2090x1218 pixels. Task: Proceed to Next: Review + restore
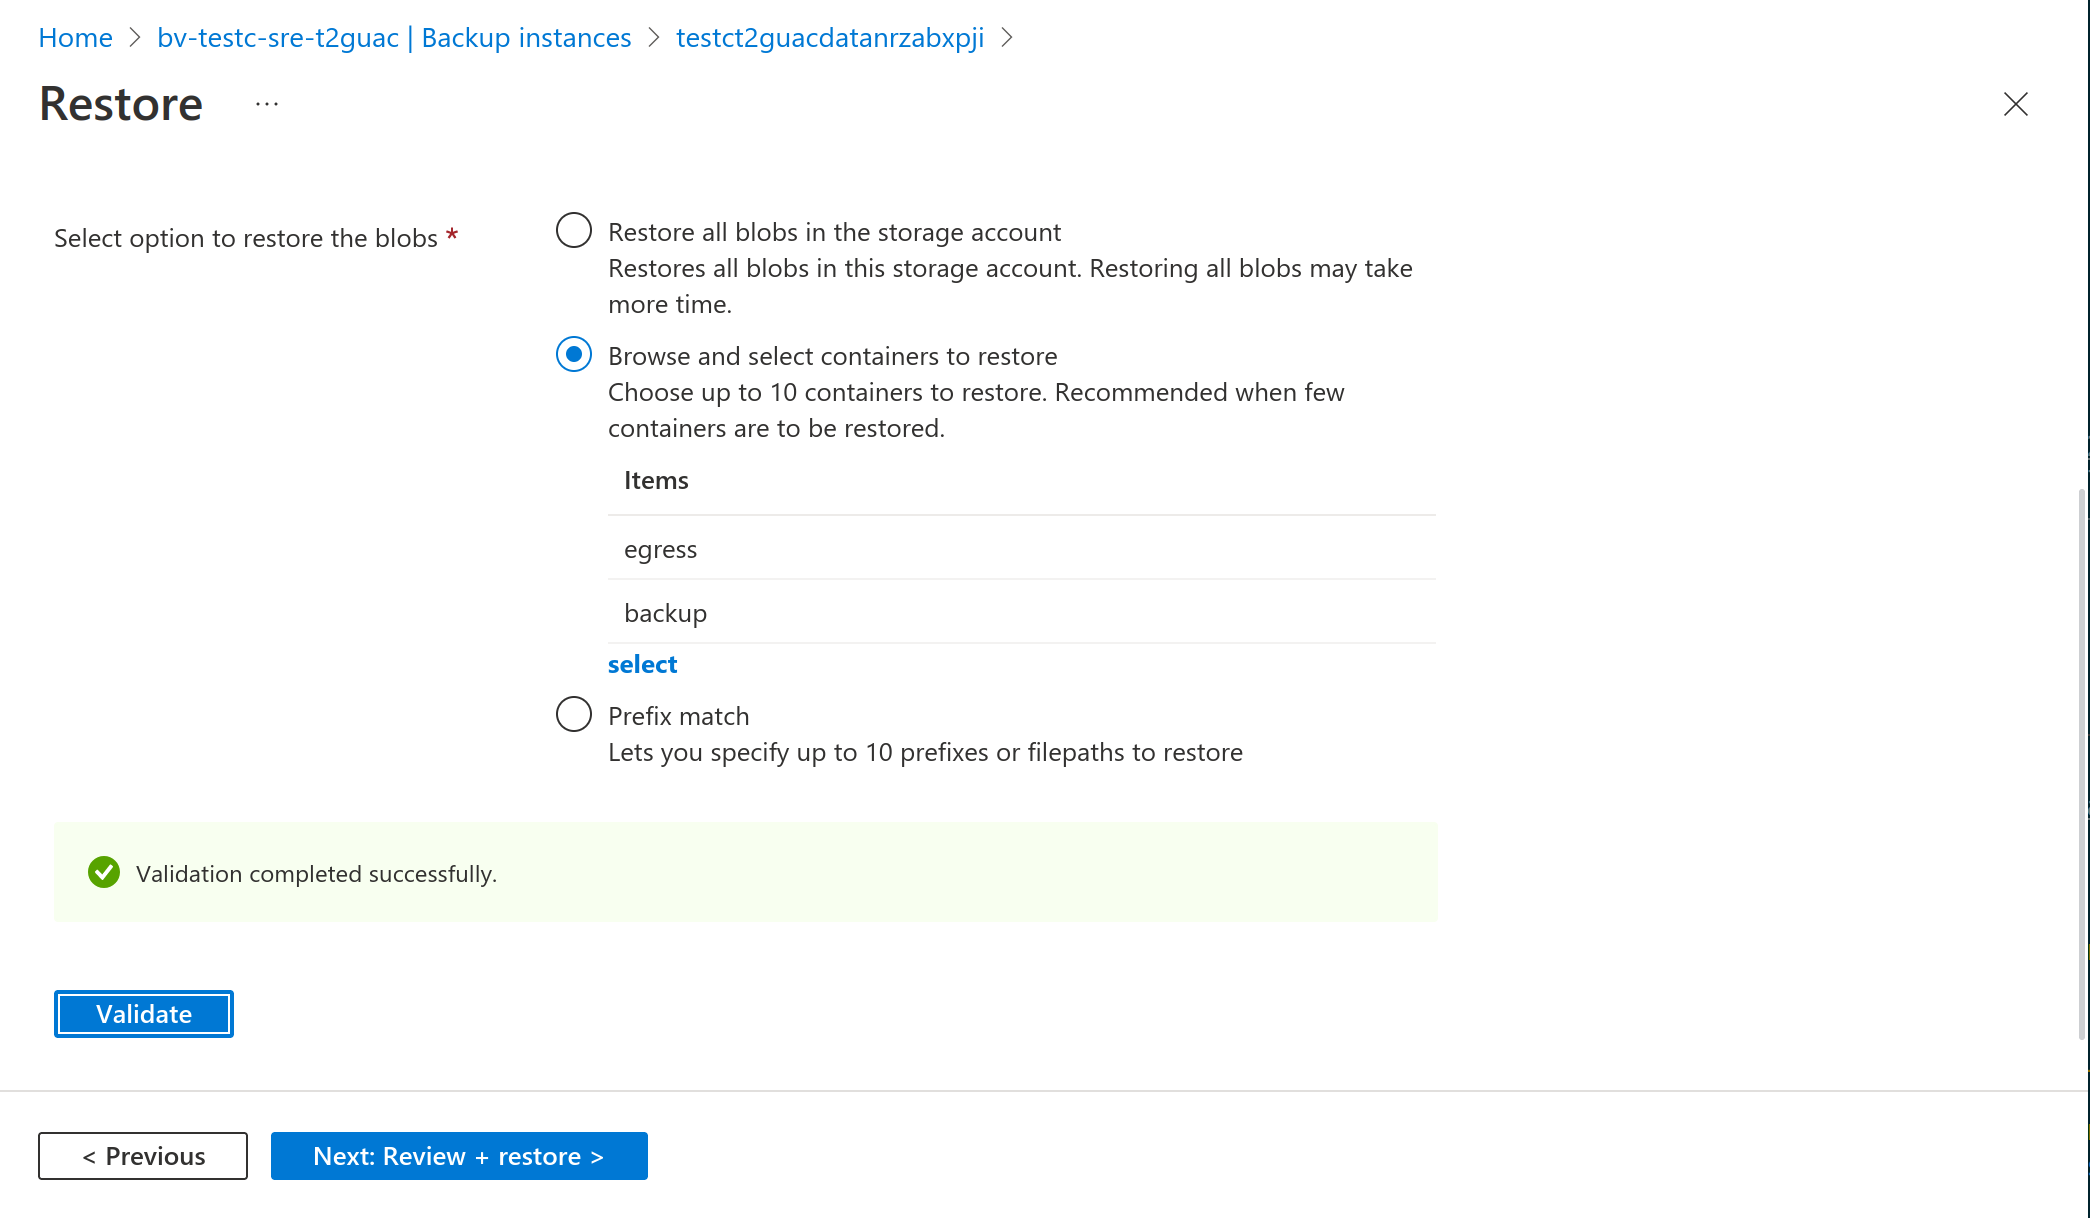459,1156
